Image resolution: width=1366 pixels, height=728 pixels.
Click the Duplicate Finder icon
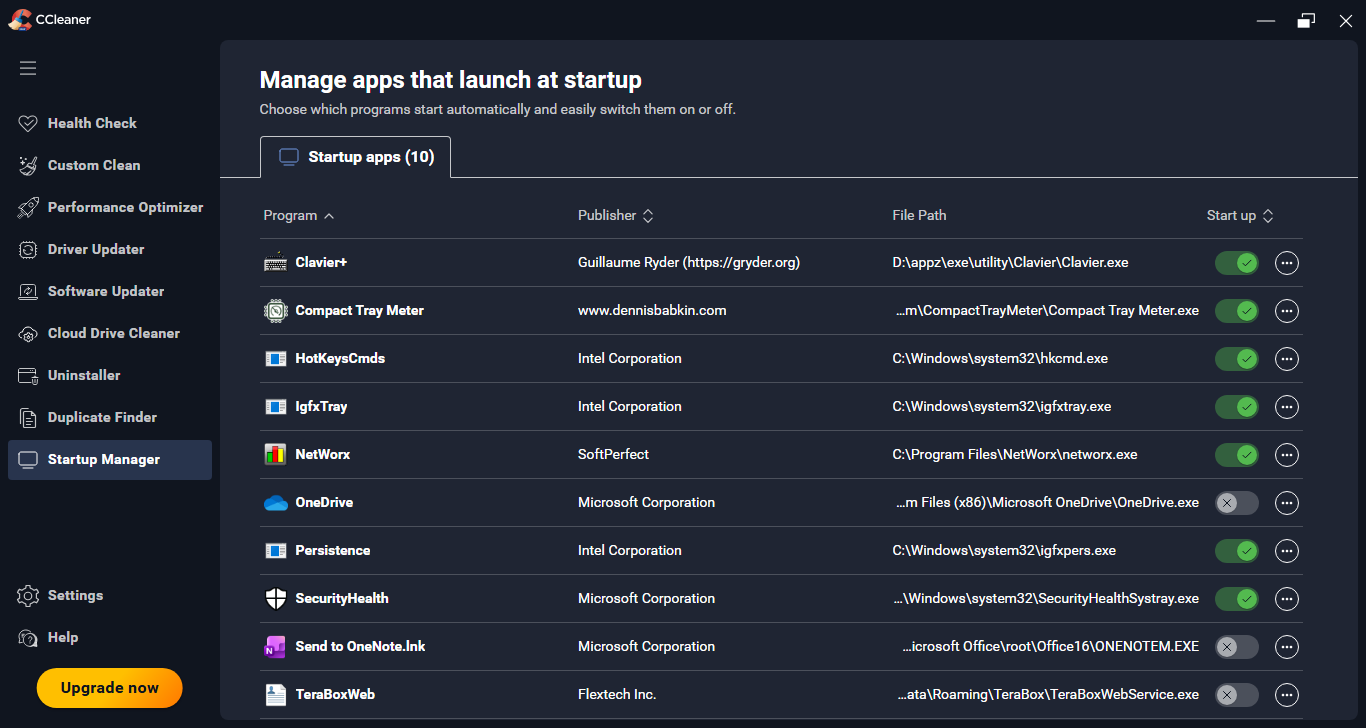point(28,418)
